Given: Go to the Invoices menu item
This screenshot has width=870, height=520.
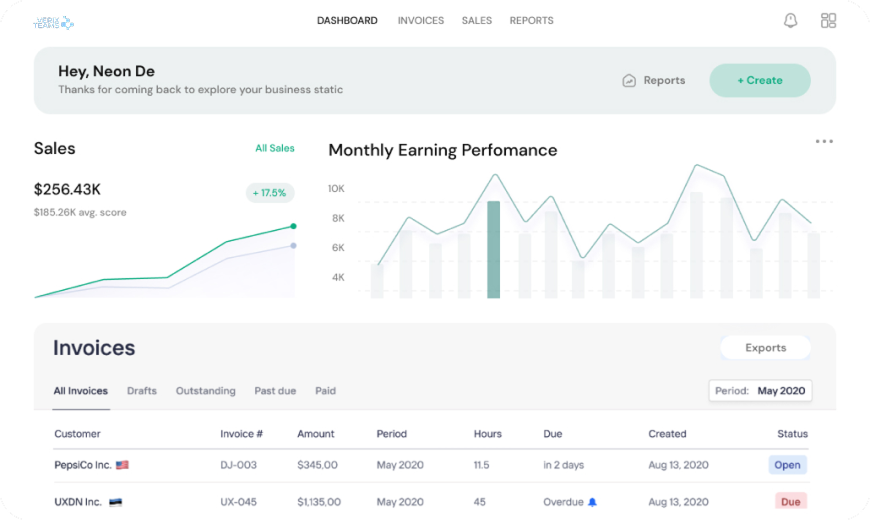Looking at the screenshot, I should (x=420, y=21).
